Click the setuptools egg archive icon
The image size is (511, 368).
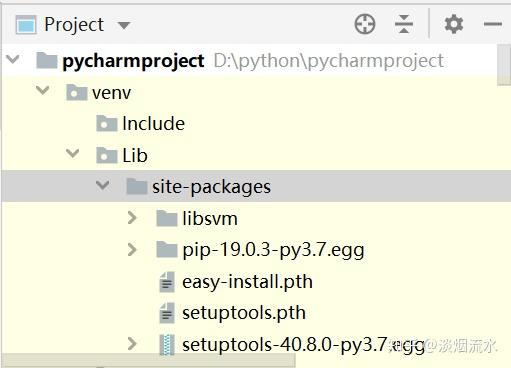pyautogui.click(x=167, y=345)
